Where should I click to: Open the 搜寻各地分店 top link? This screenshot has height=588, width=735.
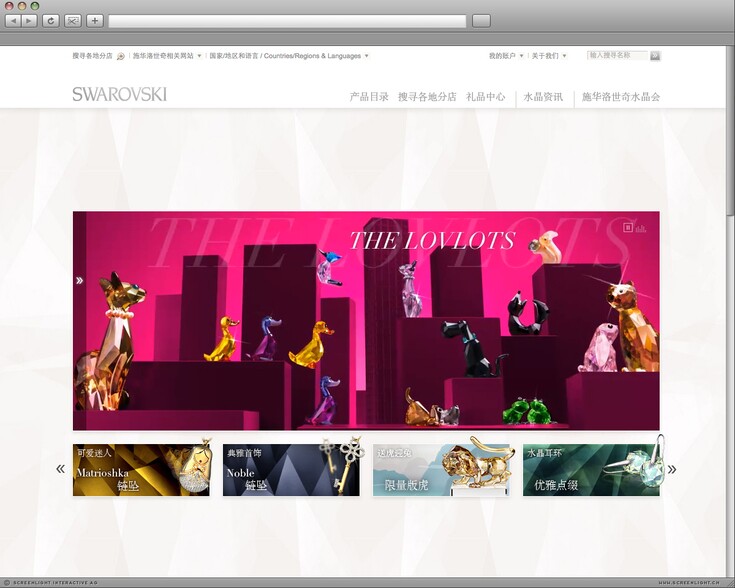(x=92, y=56)
